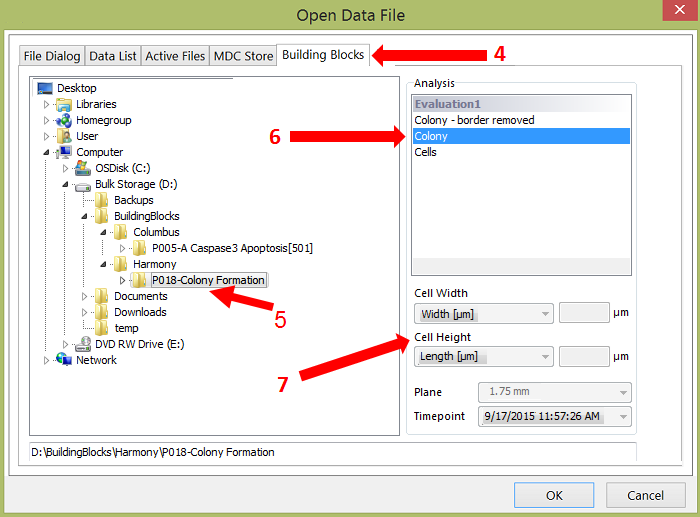The height and width of the screenshot is (517, 700).
Task: Click the DVD RW Drive (E:) icon
Action: tap(84, 344)
